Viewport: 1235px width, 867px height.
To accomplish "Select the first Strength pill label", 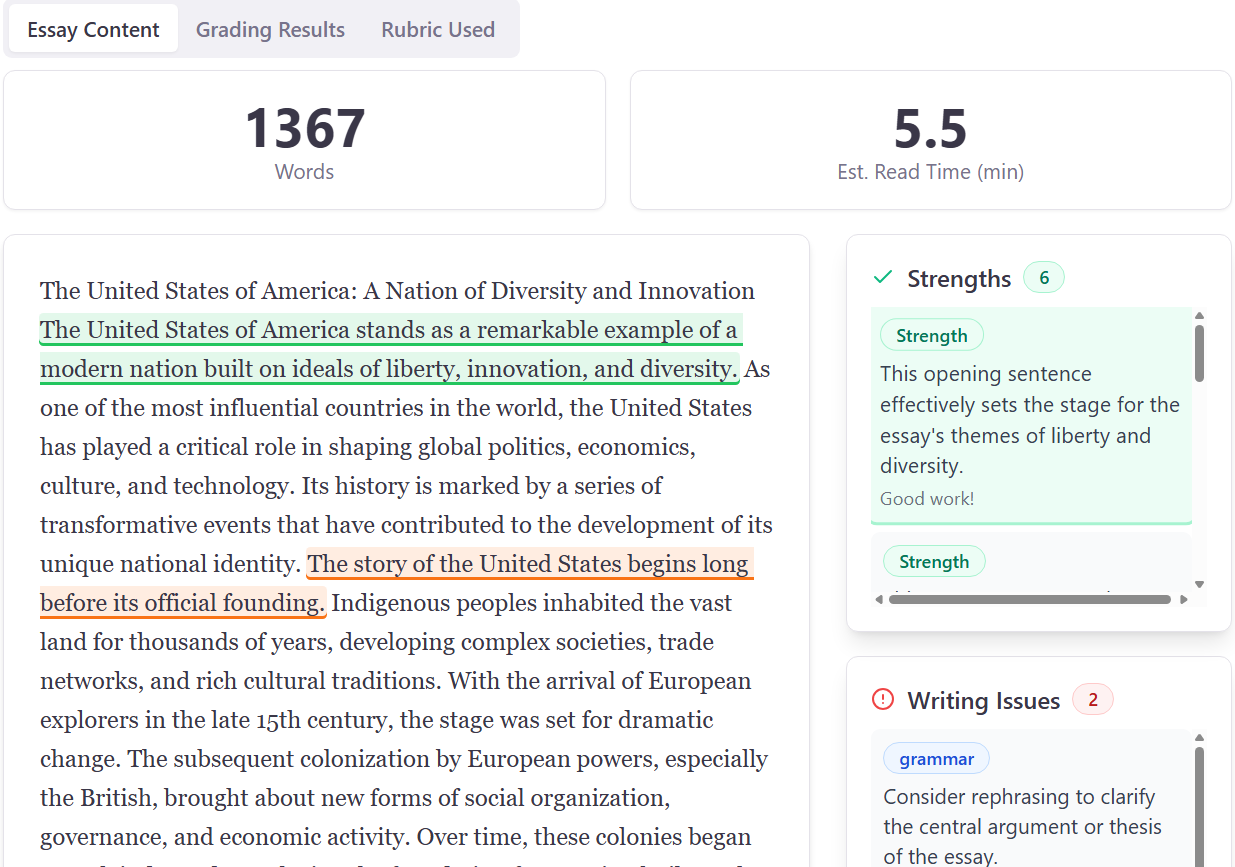I will pyautogui.click(x=931, y=335).
